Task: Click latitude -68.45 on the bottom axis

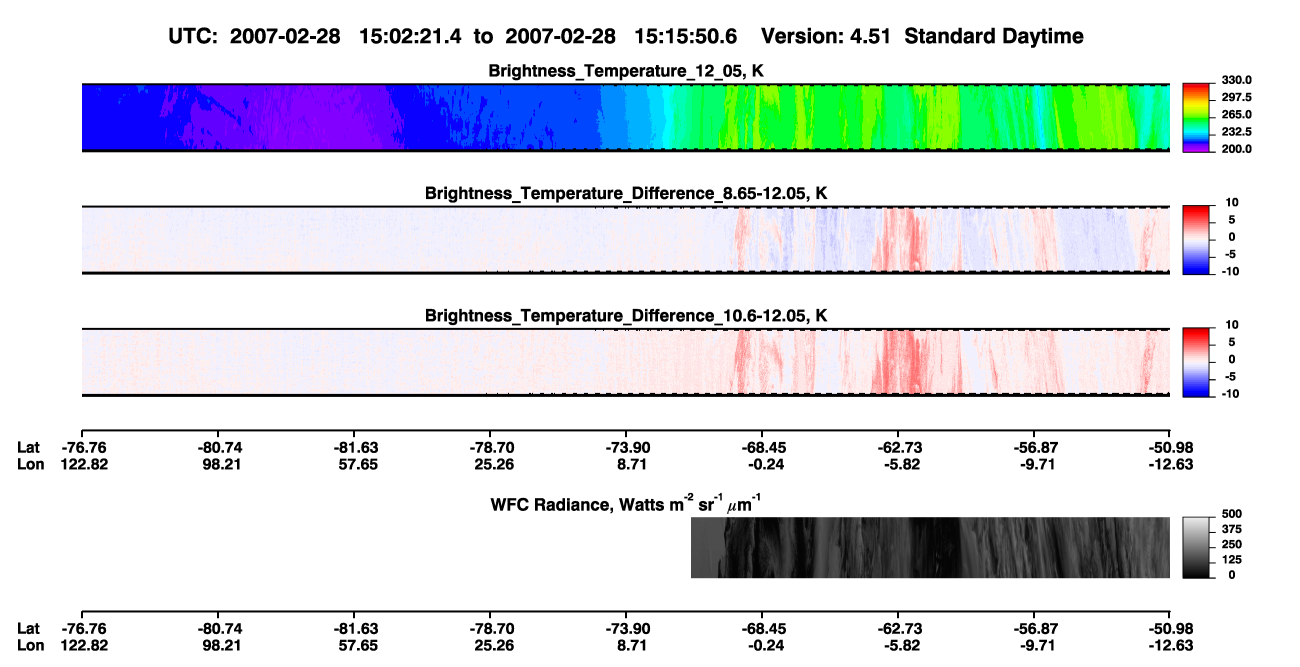Action: click(761, 629)
